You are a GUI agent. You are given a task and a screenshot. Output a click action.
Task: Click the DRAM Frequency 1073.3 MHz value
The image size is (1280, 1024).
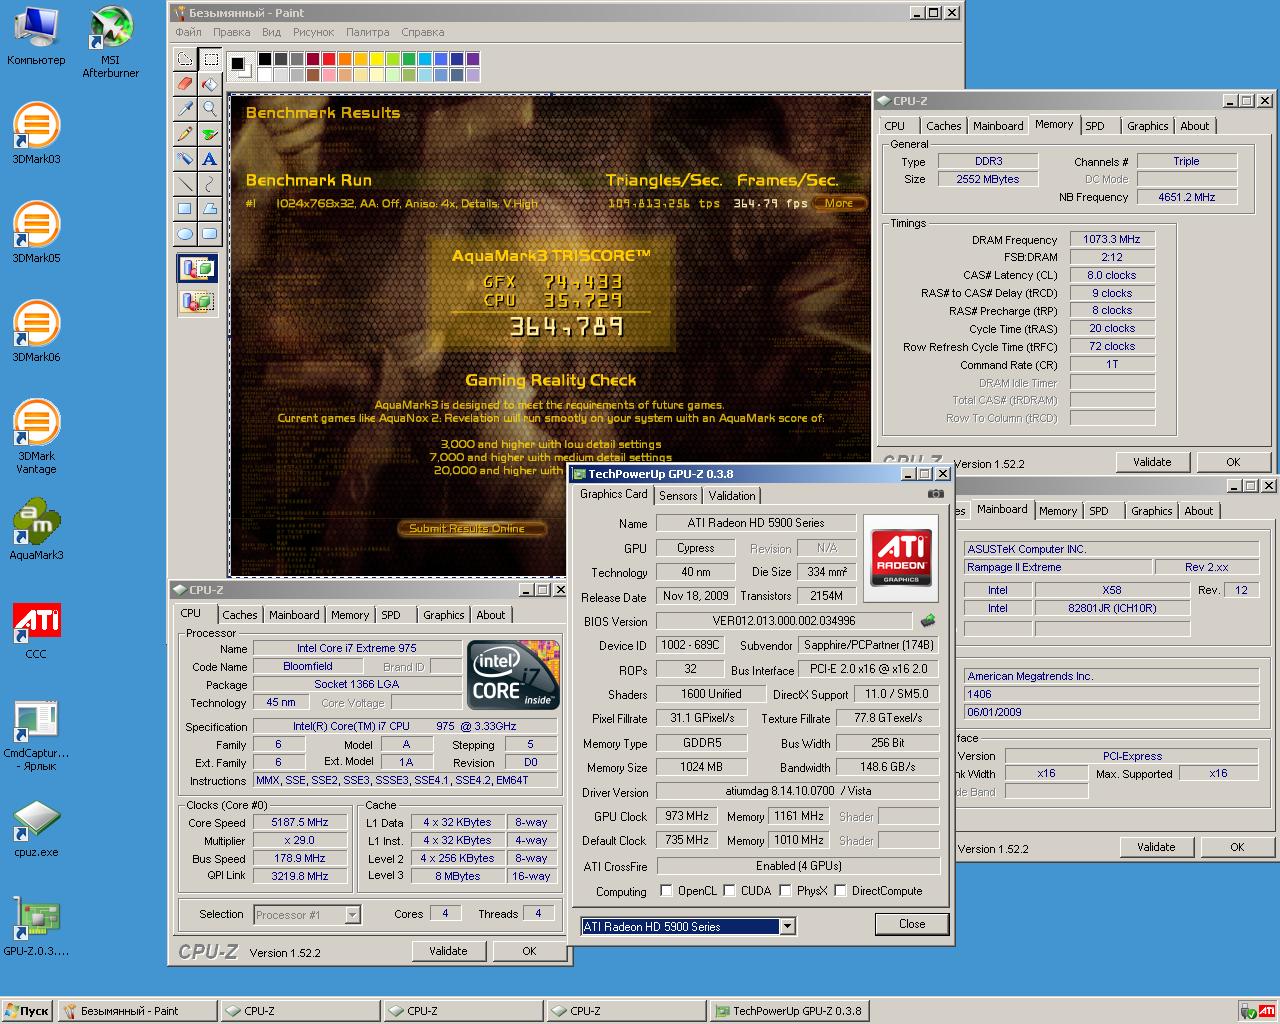coord(1112,239)
